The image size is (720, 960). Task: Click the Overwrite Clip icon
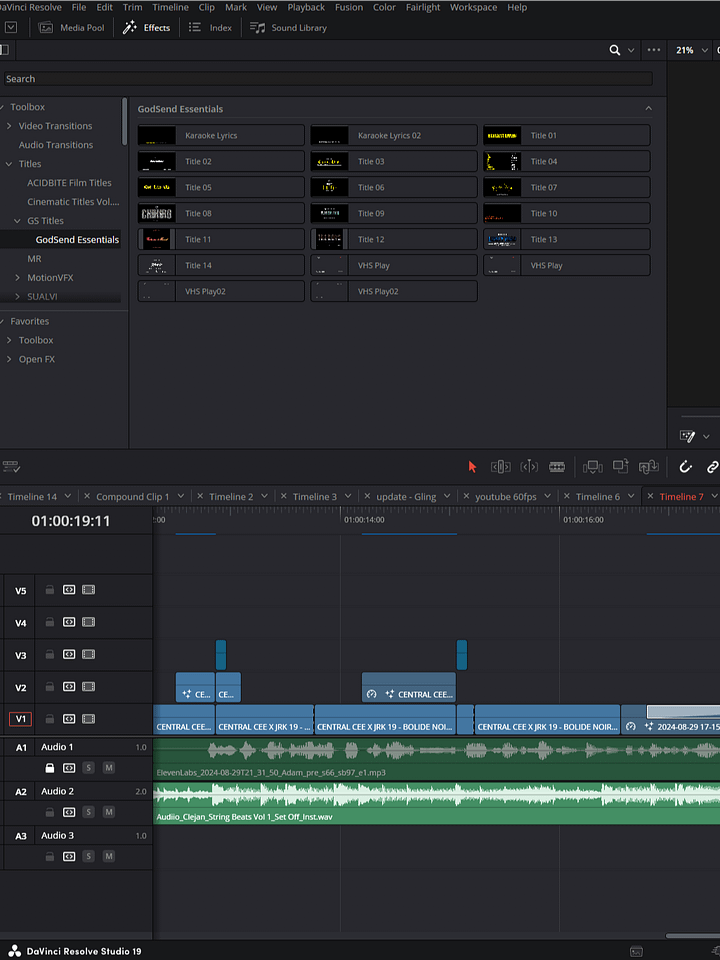(621, 467)
